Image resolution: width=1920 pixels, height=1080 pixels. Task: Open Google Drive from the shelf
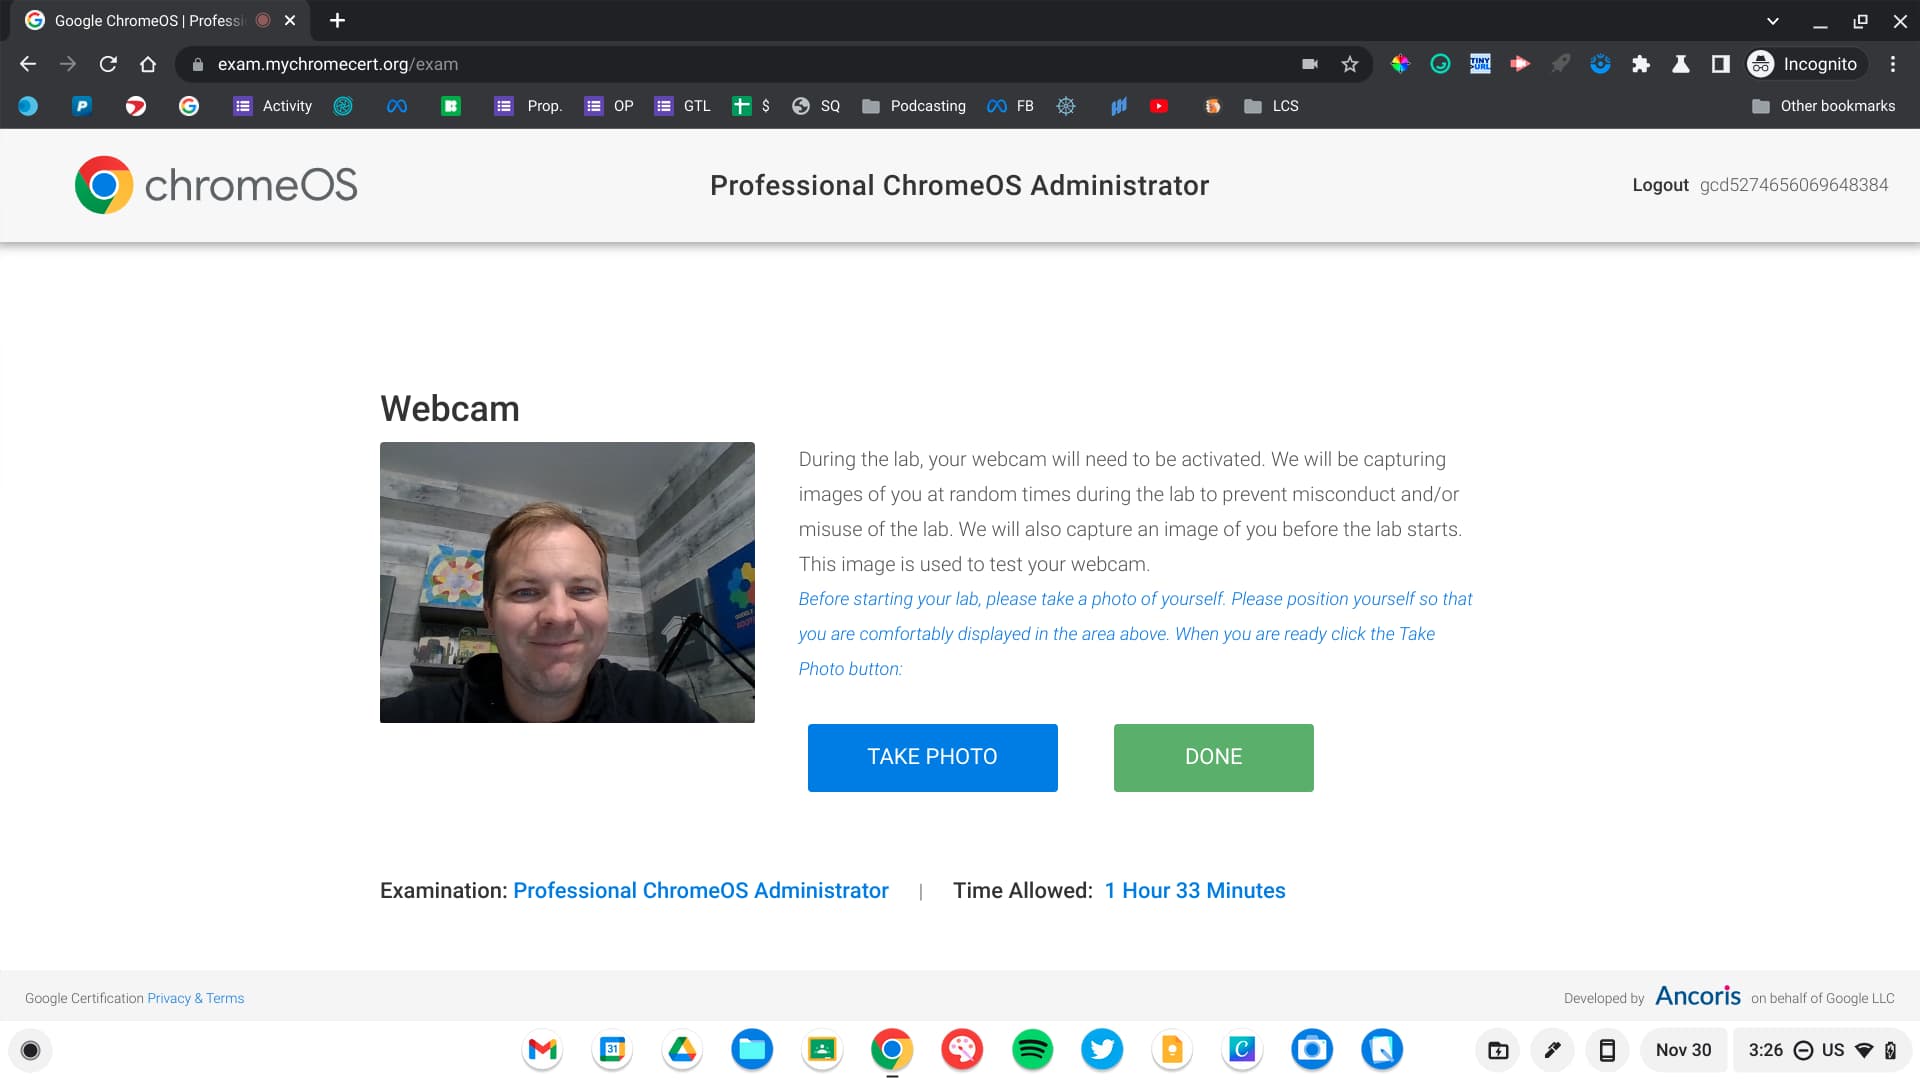click(682, 1050)
